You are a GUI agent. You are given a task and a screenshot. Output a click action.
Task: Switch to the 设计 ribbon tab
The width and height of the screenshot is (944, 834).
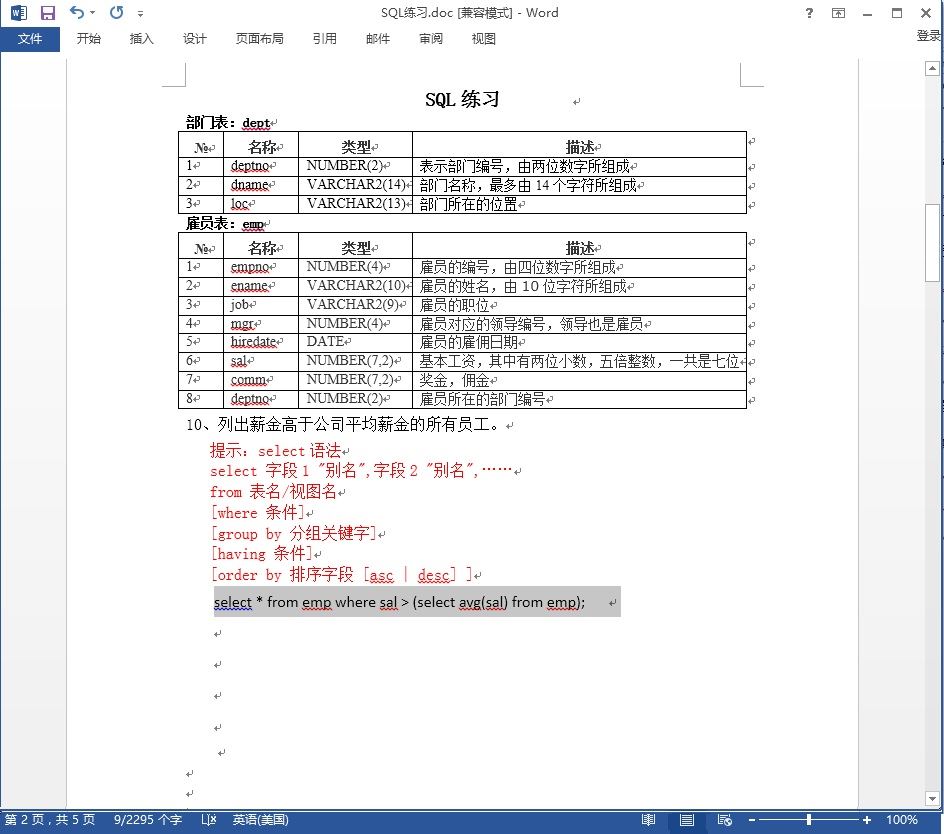pyautogui.click(x=194, y=39)
